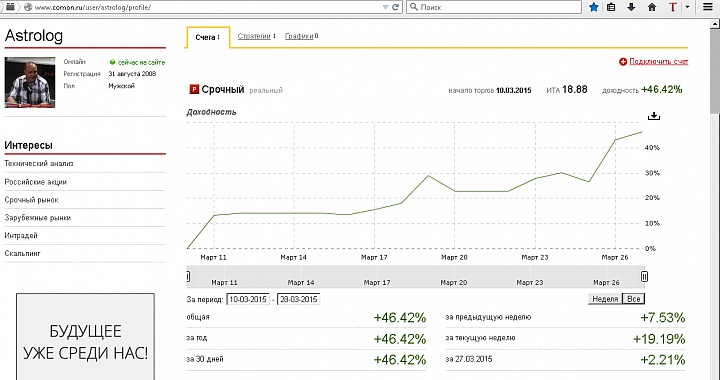Download chart data icon

(653, 116)
